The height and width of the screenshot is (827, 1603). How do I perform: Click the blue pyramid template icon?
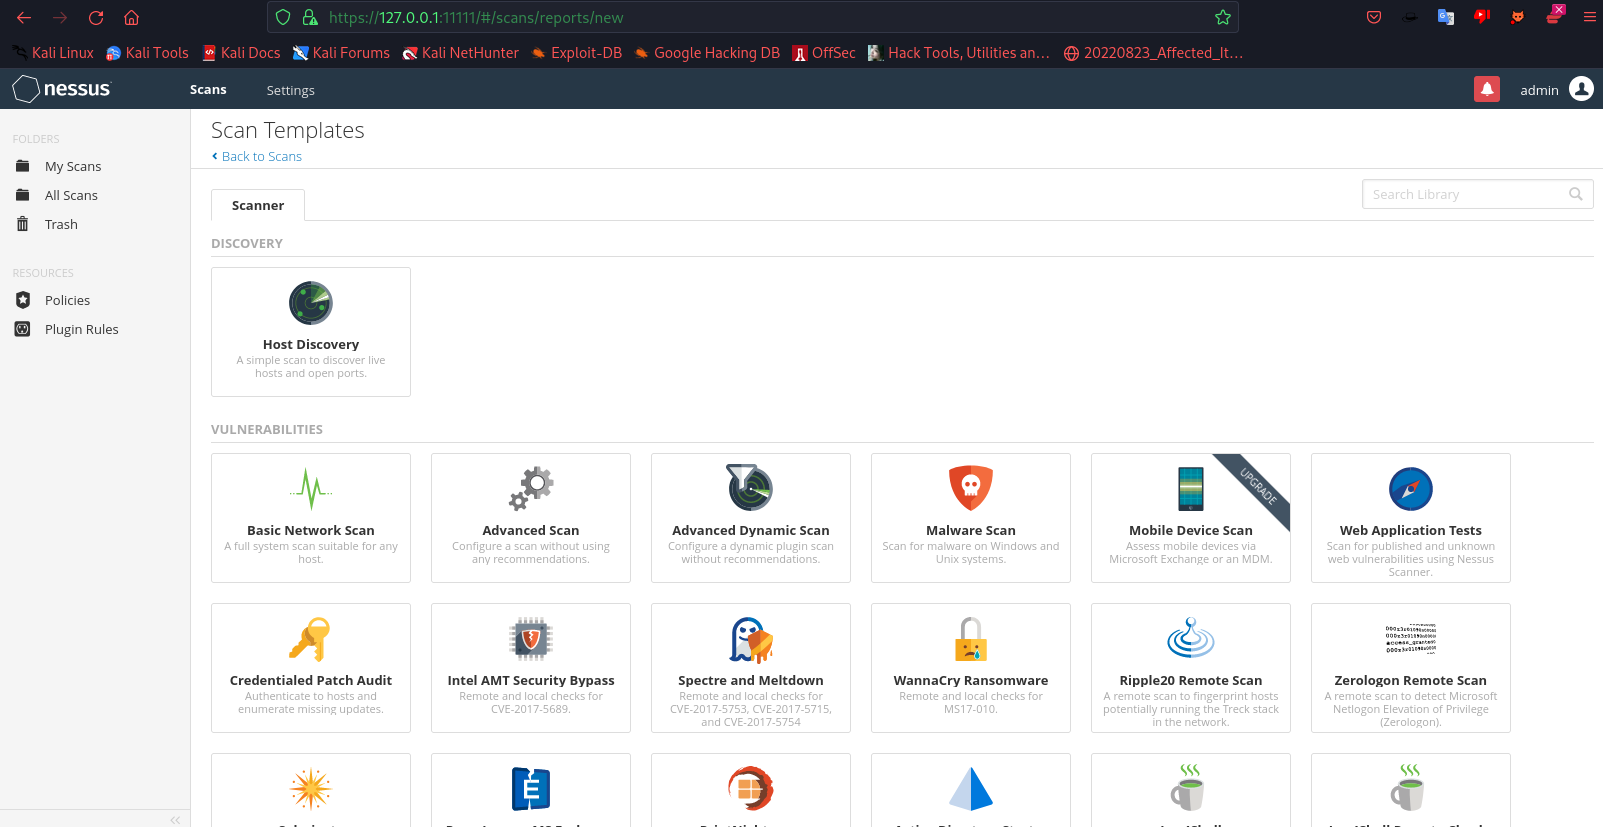[971, 788]
